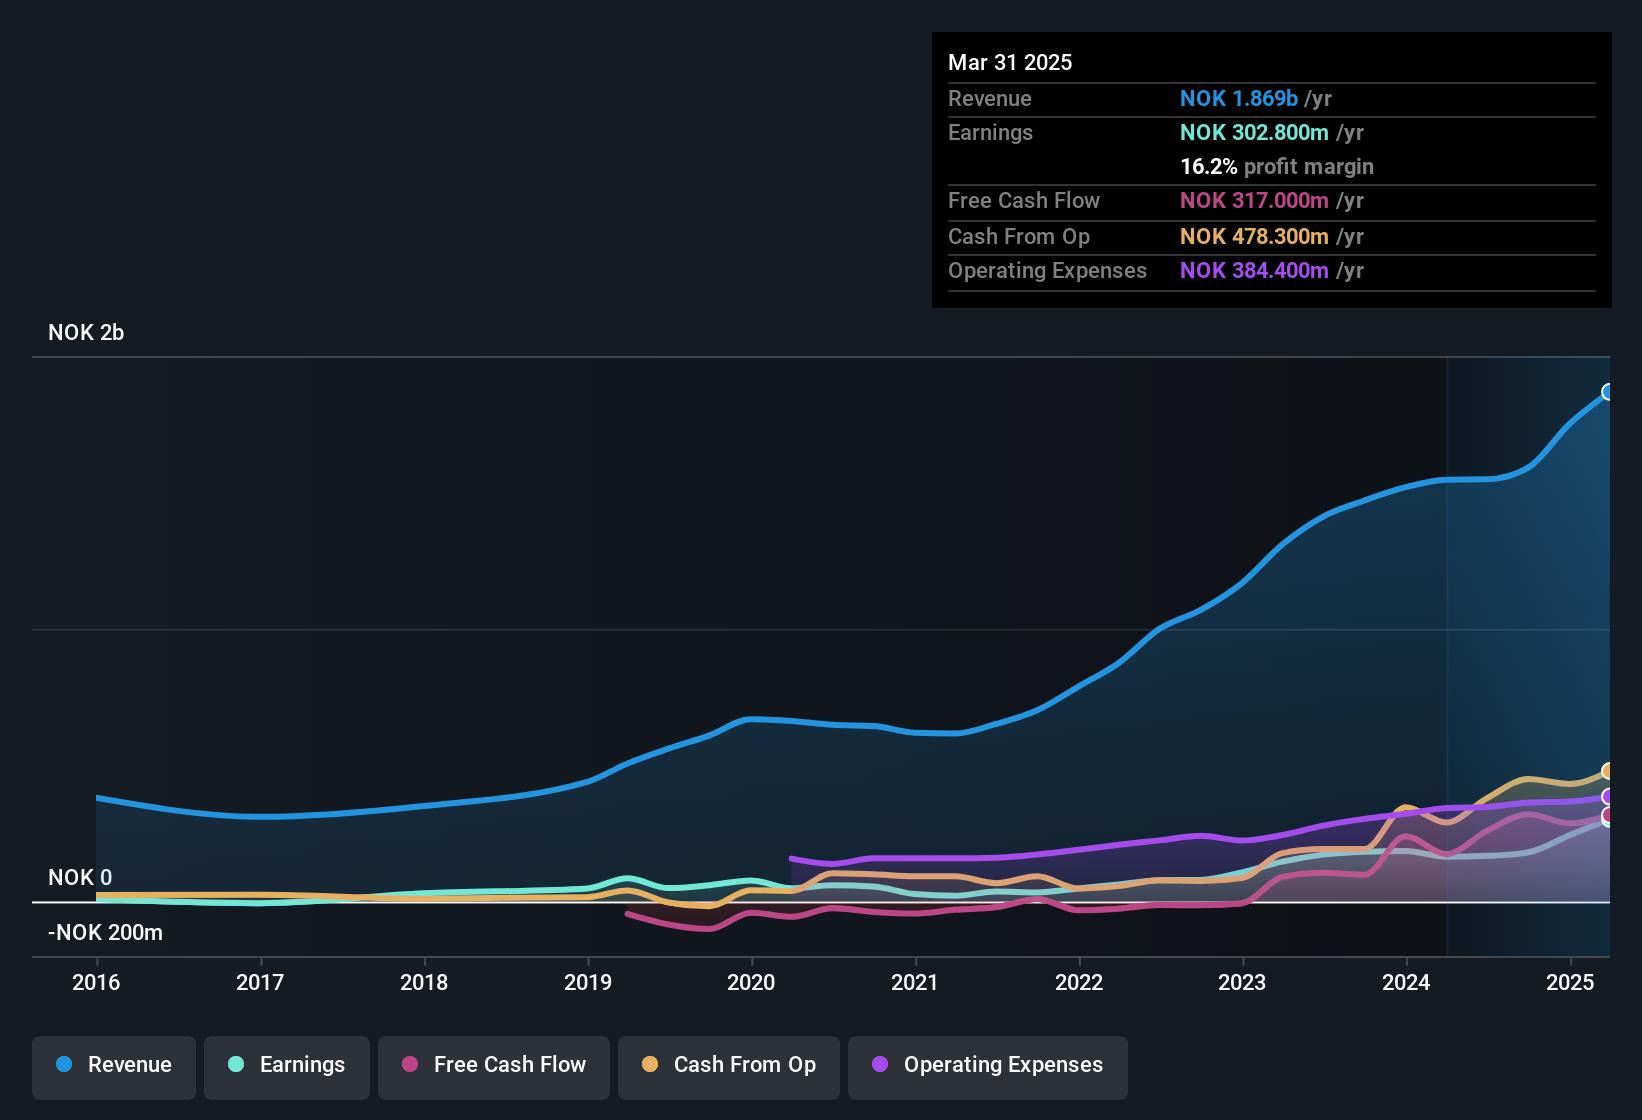Click the 2019 x-axis label
This screenshot has height=1120, width=1642.
588,982
